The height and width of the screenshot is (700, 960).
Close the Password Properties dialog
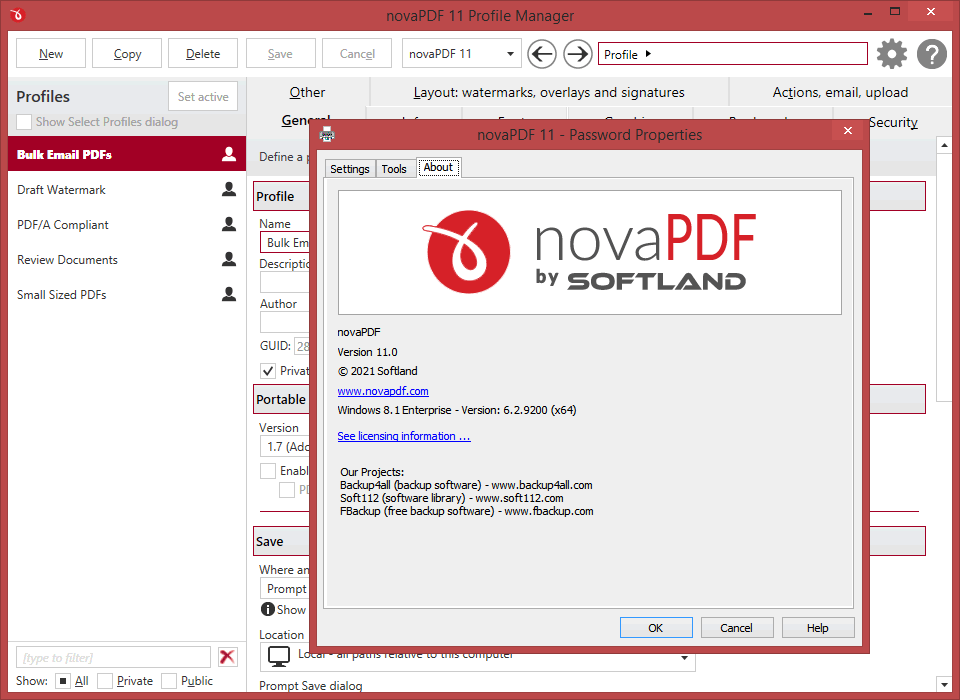click(x=848, y=130)
